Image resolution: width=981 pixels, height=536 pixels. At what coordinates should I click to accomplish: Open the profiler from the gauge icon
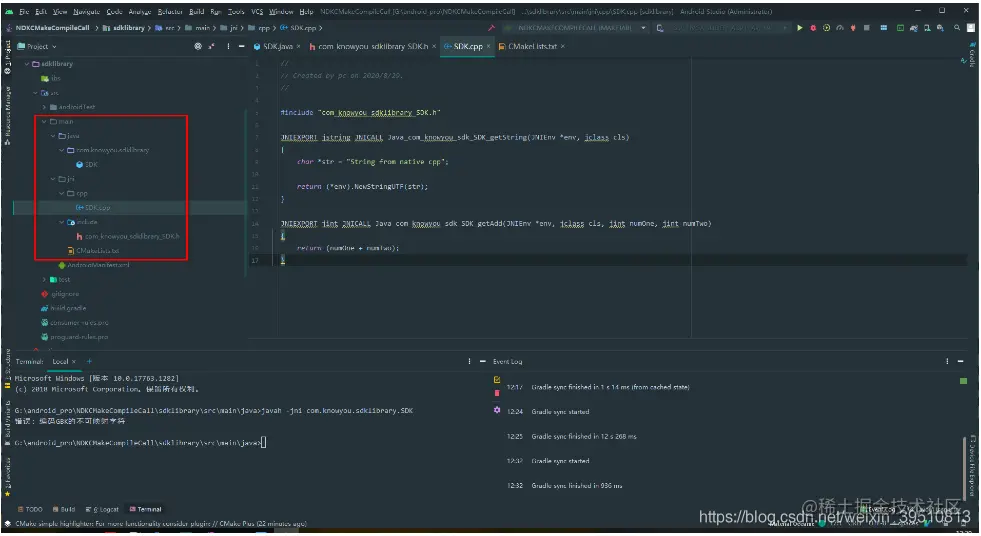coord(840,28)
